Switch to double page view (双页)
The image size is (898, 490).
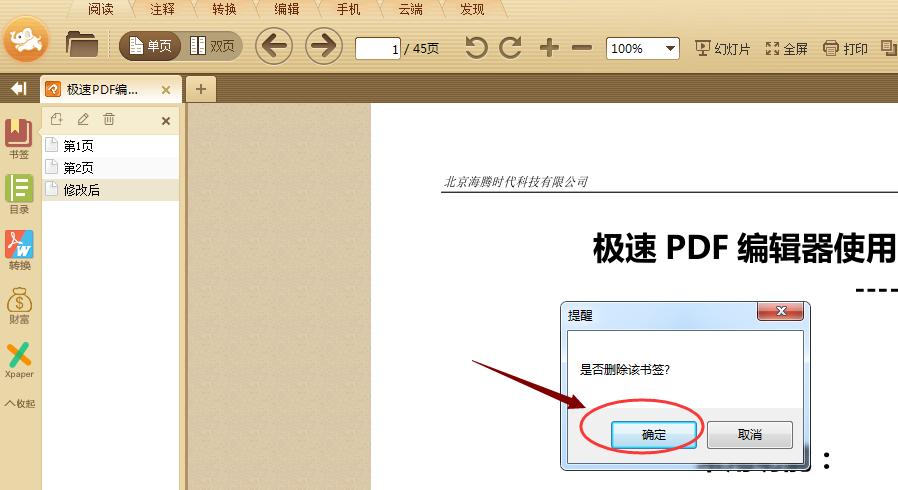212,46
